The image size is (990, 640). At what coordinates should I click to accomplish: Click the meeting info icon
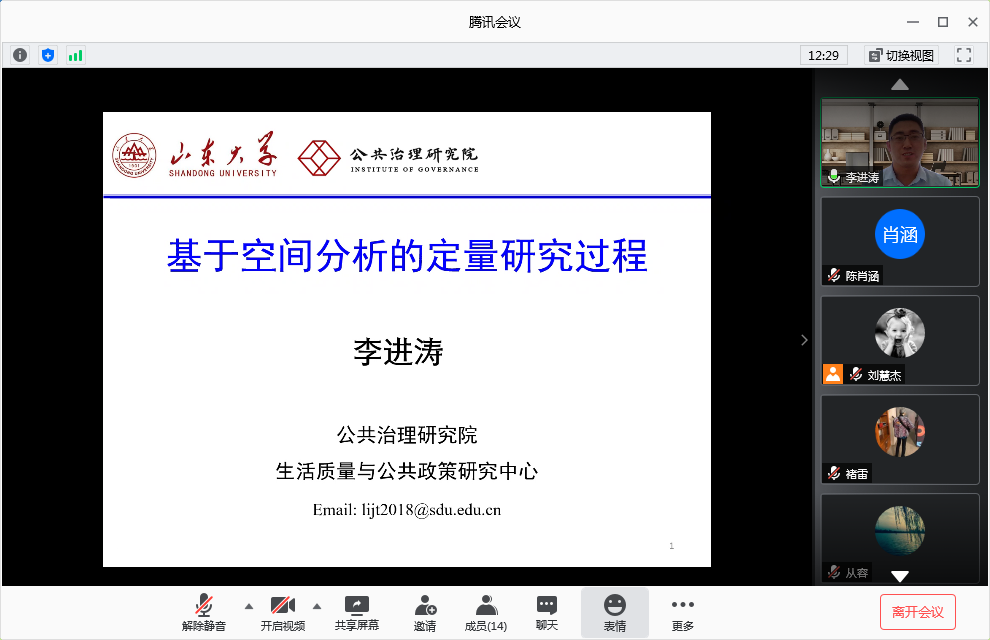(x=20, y=55)
